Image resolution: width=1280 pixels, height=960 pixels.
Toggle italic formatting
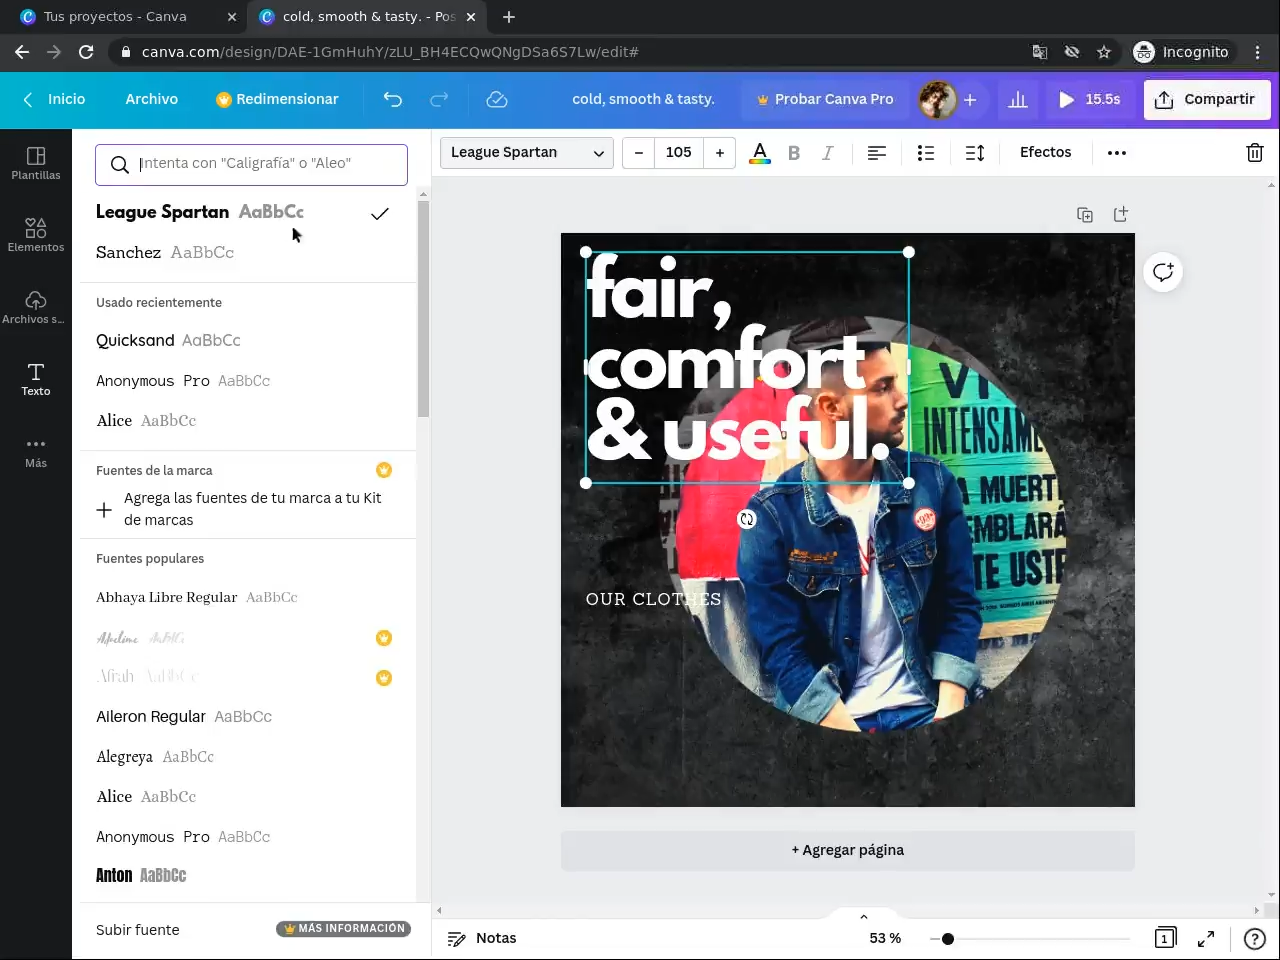pyautogui.click(x=828, y=153)
